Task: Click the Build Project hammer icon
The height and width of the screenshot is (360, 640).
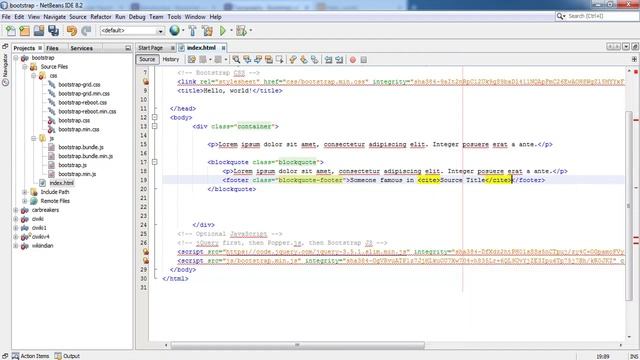Action: click(x=192, y=31)
